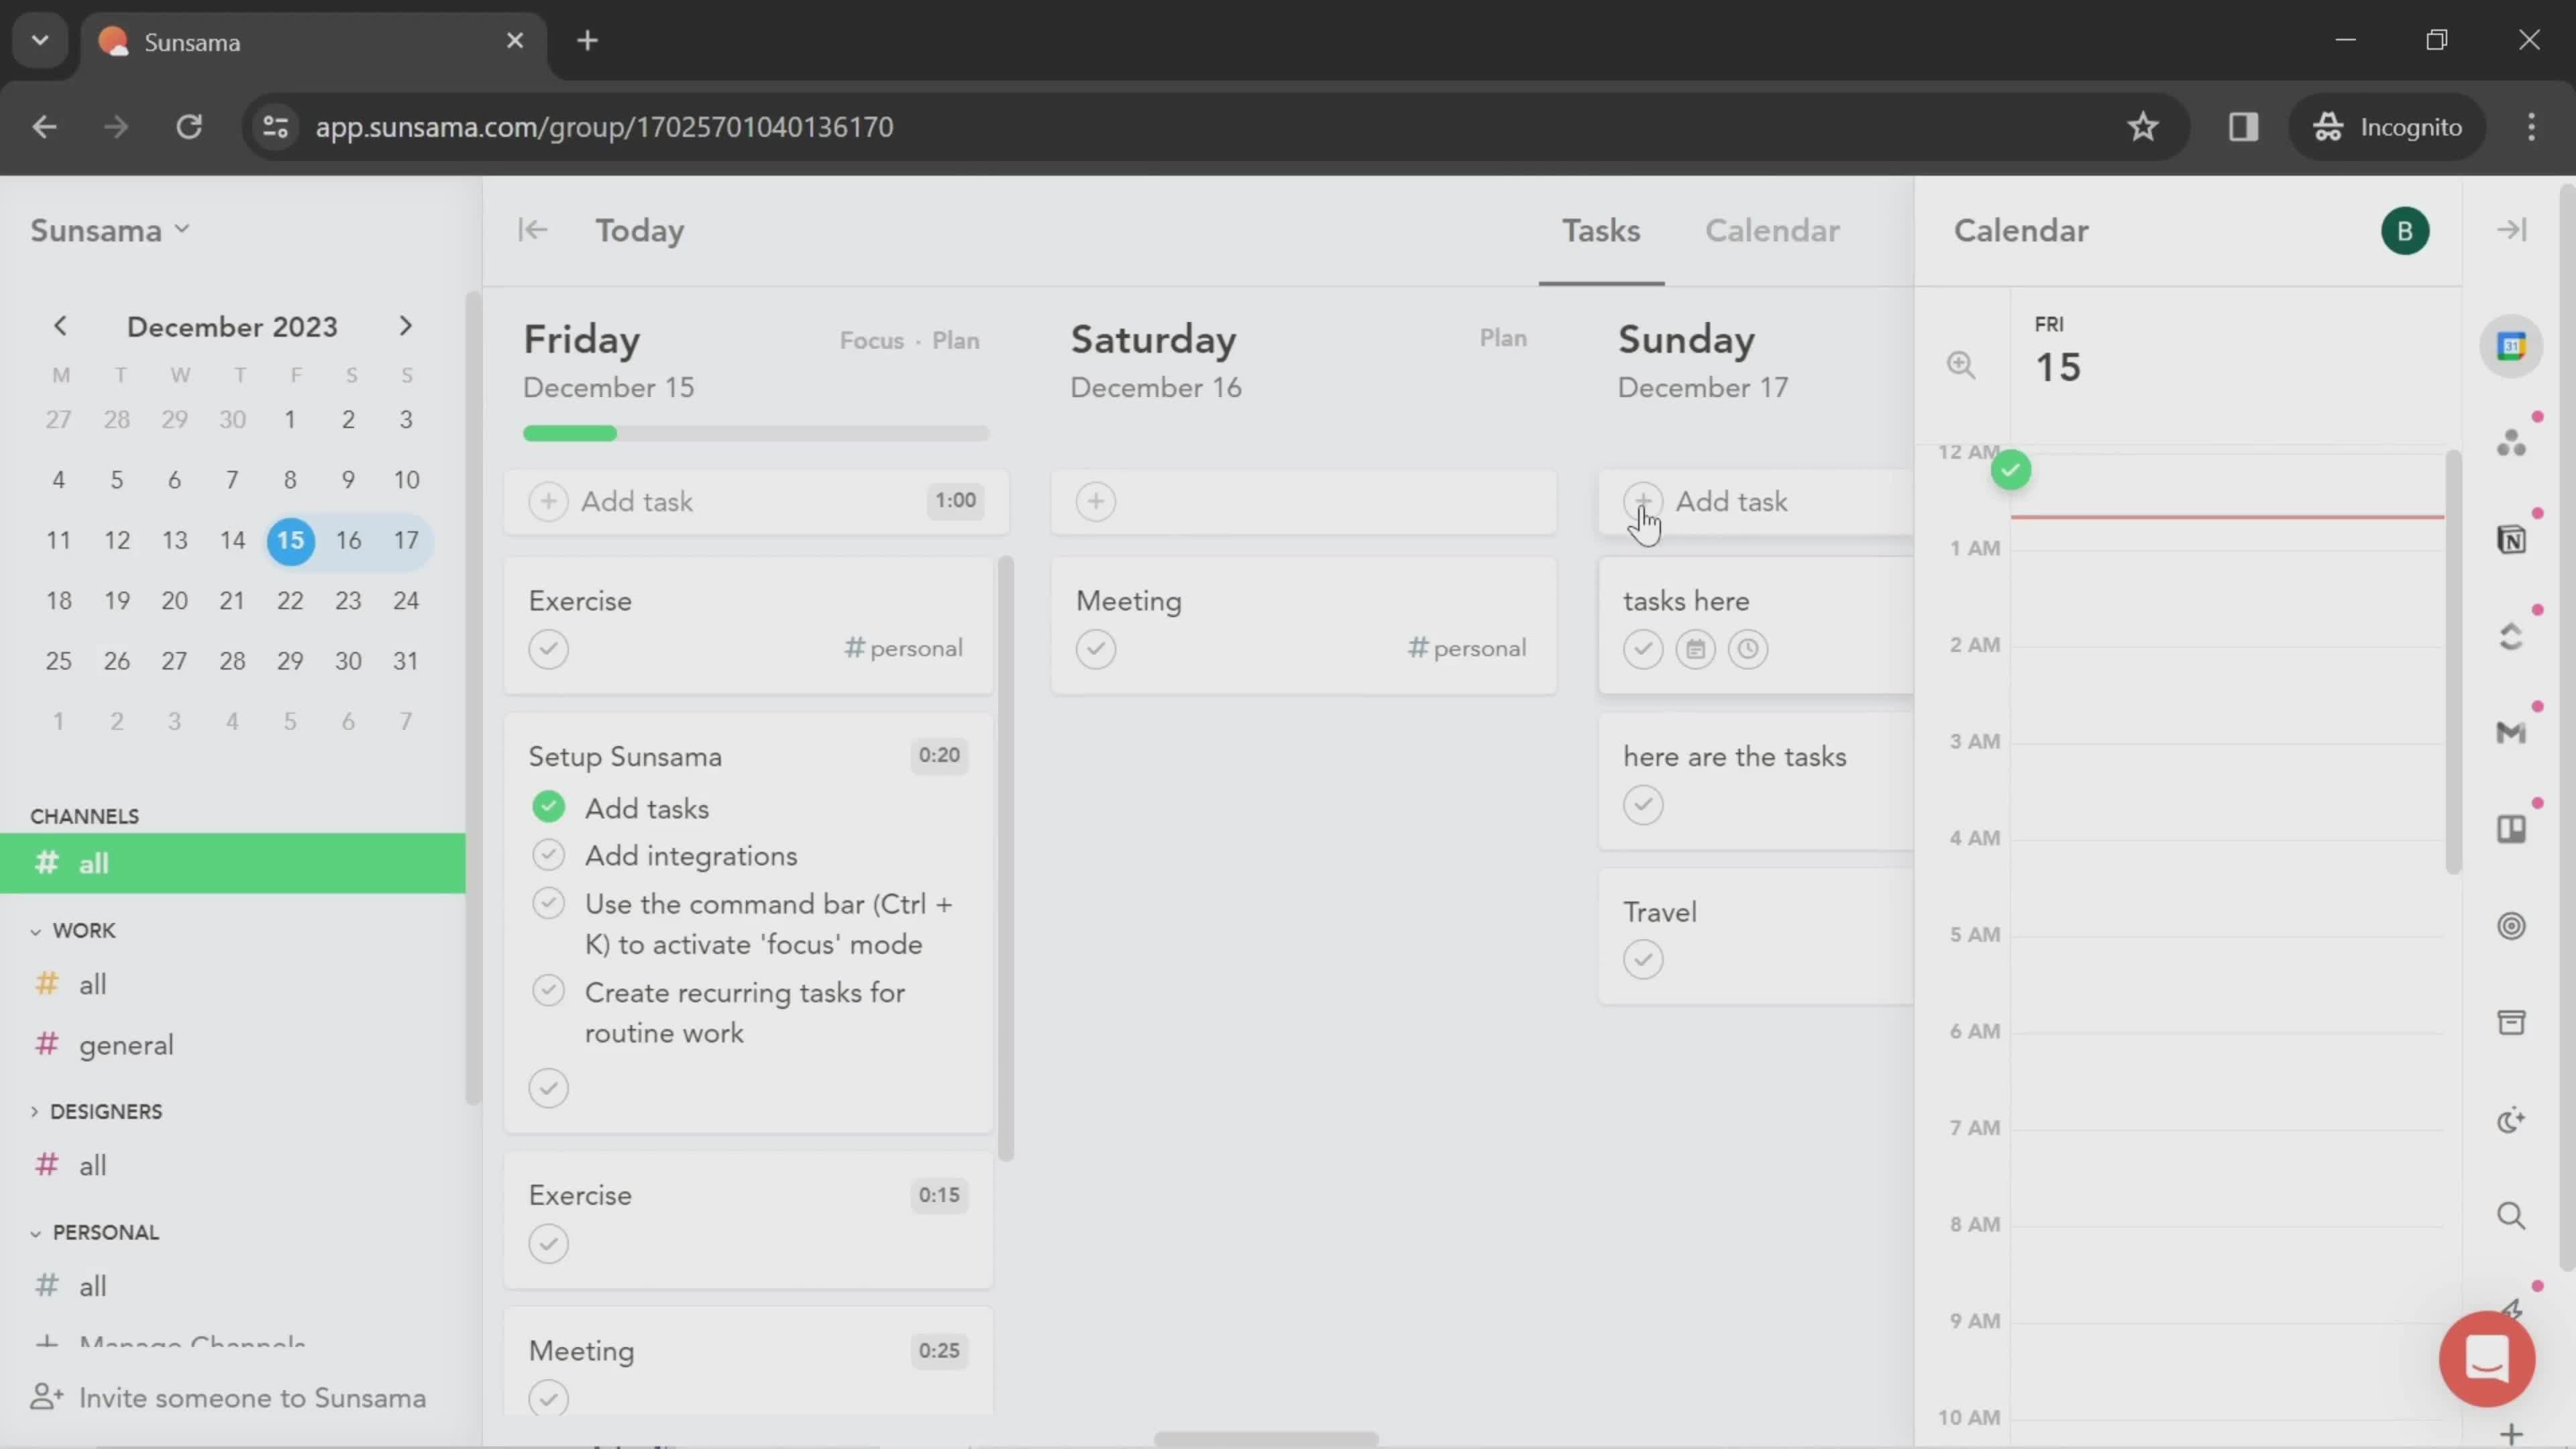Collapse the WORK channel group
Screen dimensions: 2576x1449
[x=35, y=931]
